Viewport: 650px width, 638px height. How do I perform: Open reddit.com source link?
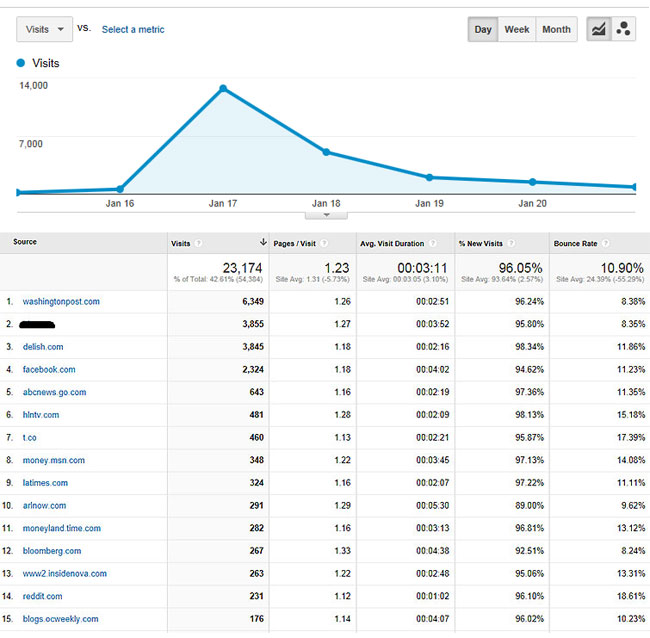coord(42,596)
